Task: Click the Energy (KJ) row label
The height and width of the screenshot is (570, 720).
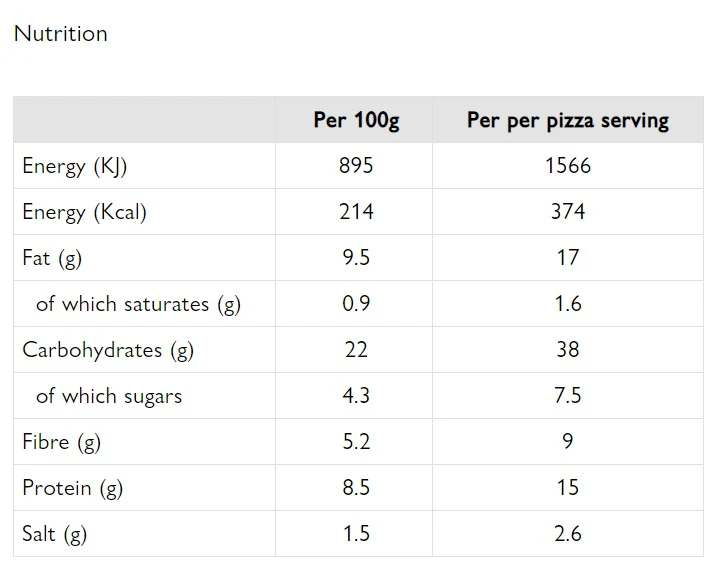Action: (75, 166)
